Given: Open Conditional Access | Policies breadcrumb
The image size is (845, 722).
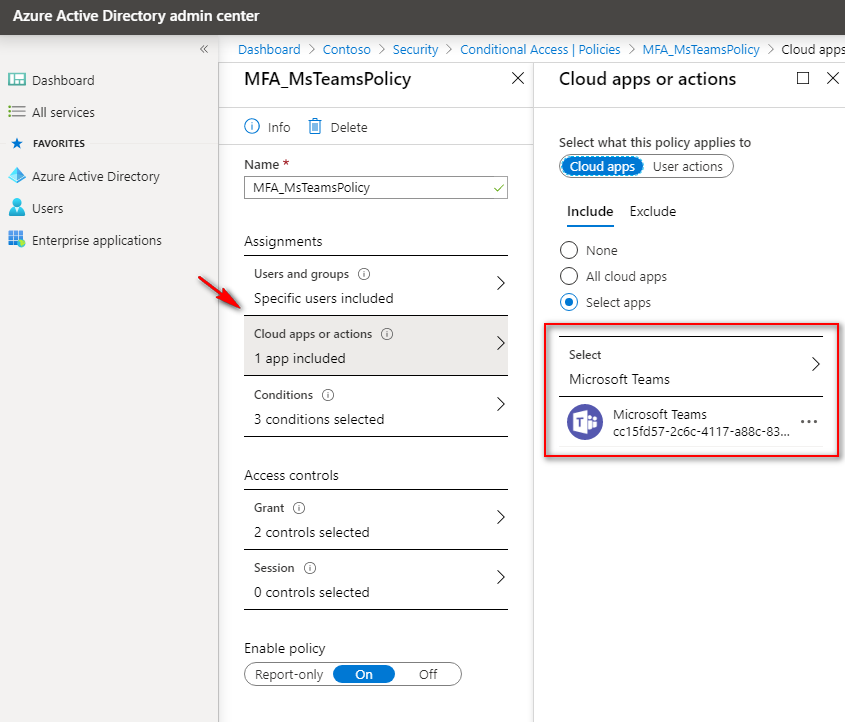Looking at the screenshot, I should 540,50.
